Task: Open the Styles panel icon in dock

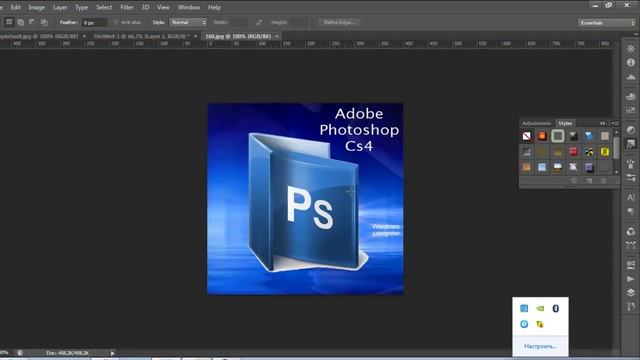Action: [631, 144]
